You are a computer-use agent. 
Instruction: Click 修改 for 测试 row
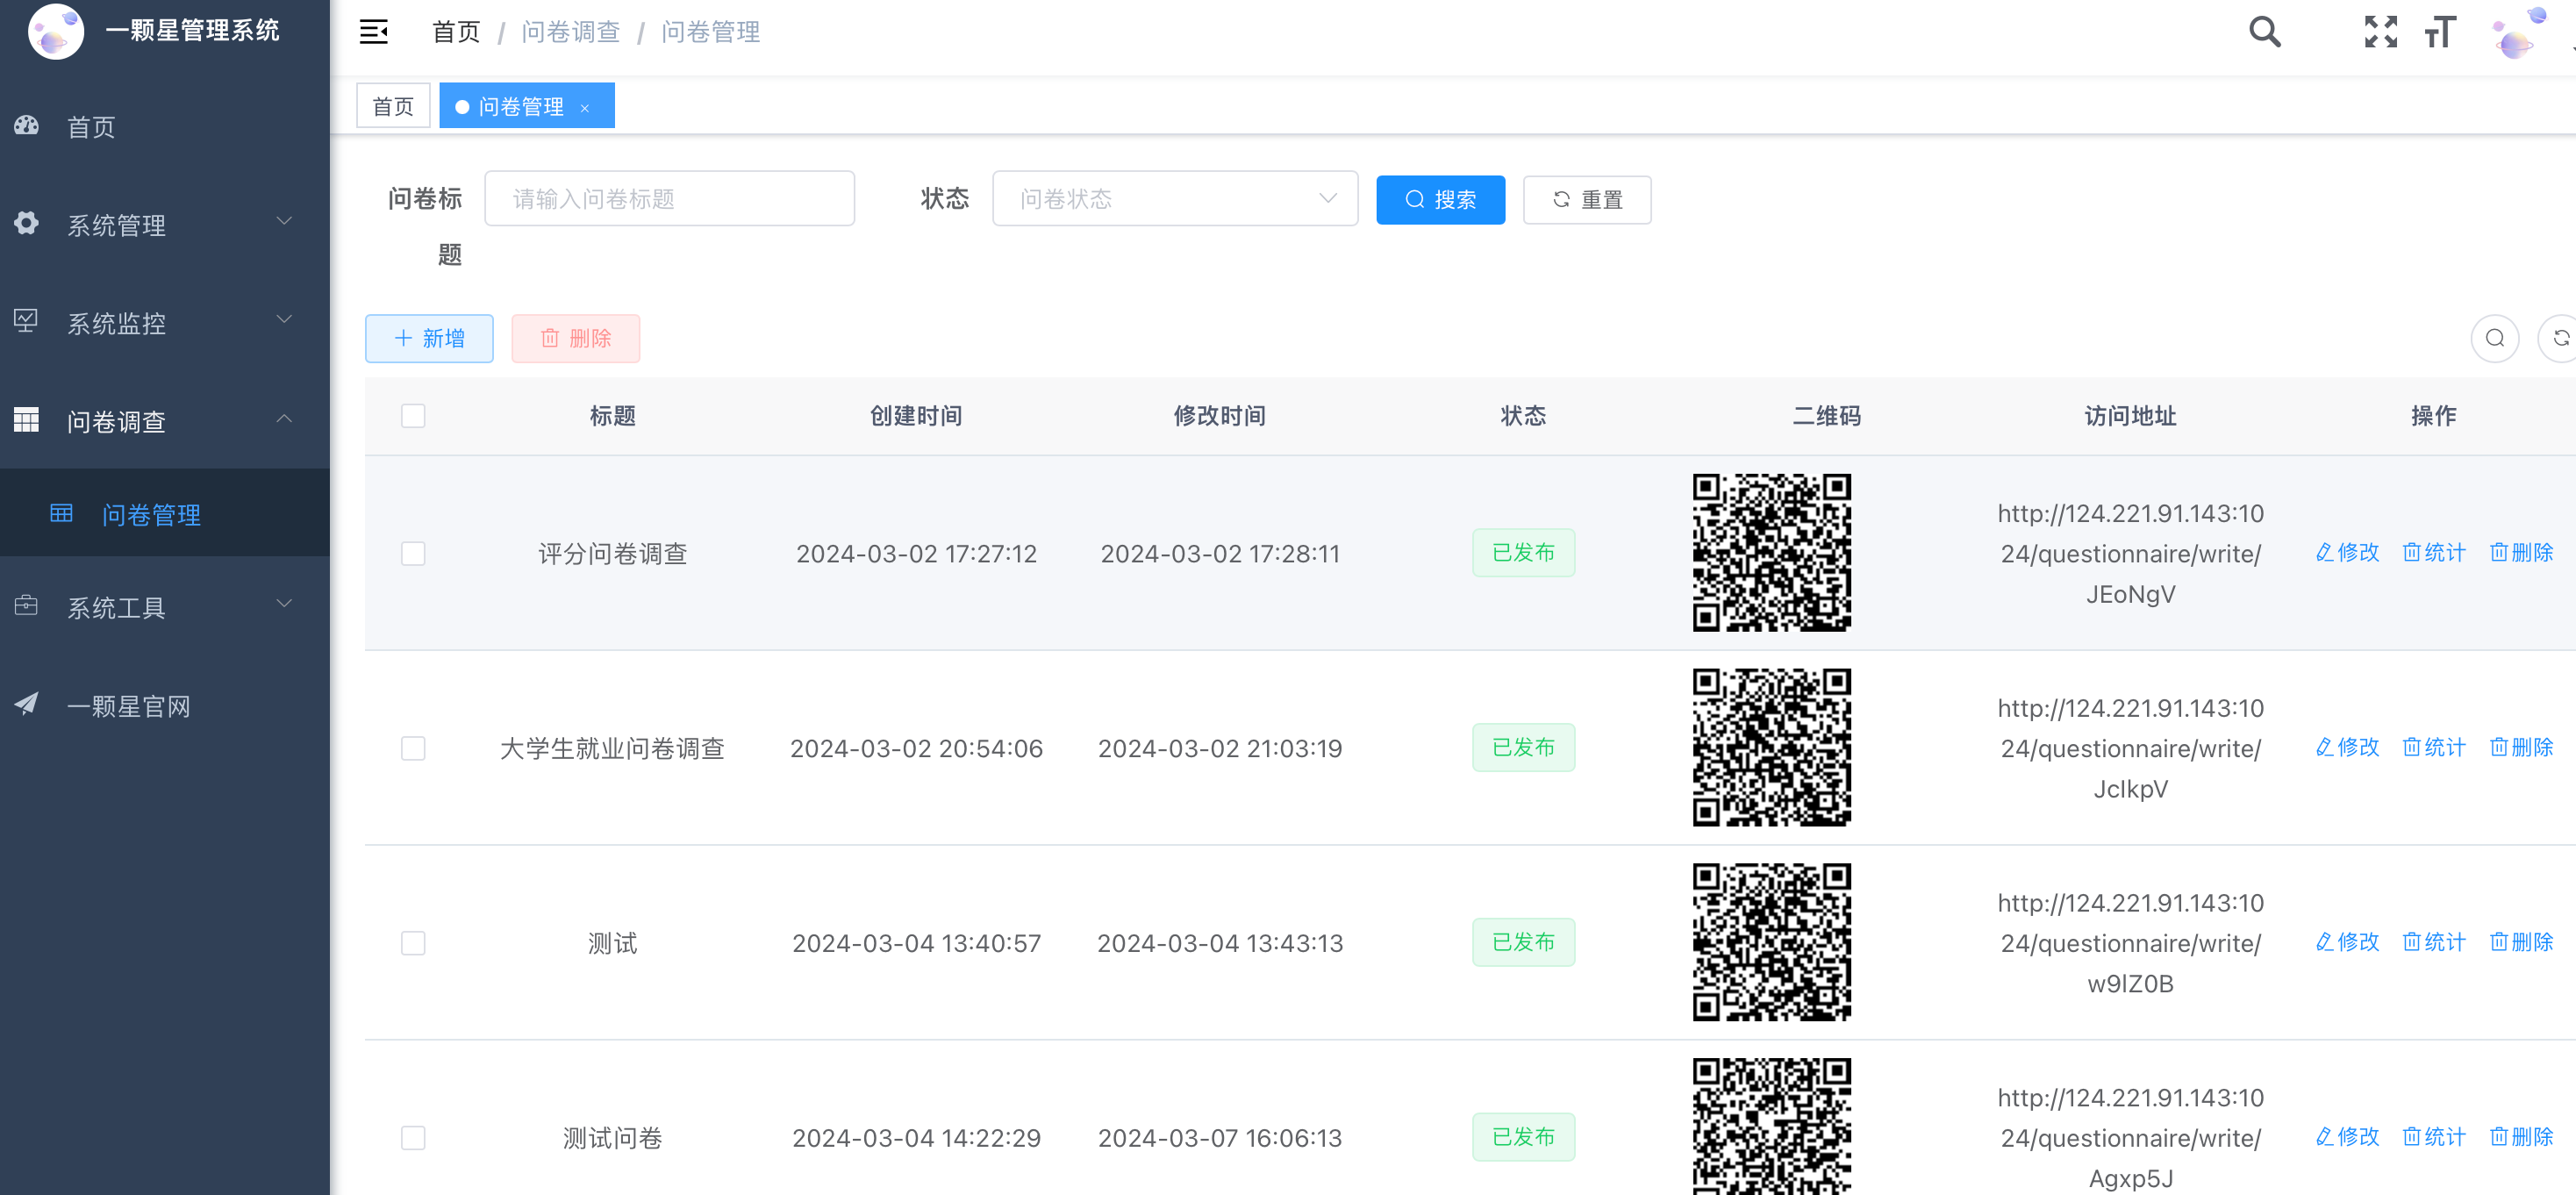pyautogui.click(x=2347, y=941)
